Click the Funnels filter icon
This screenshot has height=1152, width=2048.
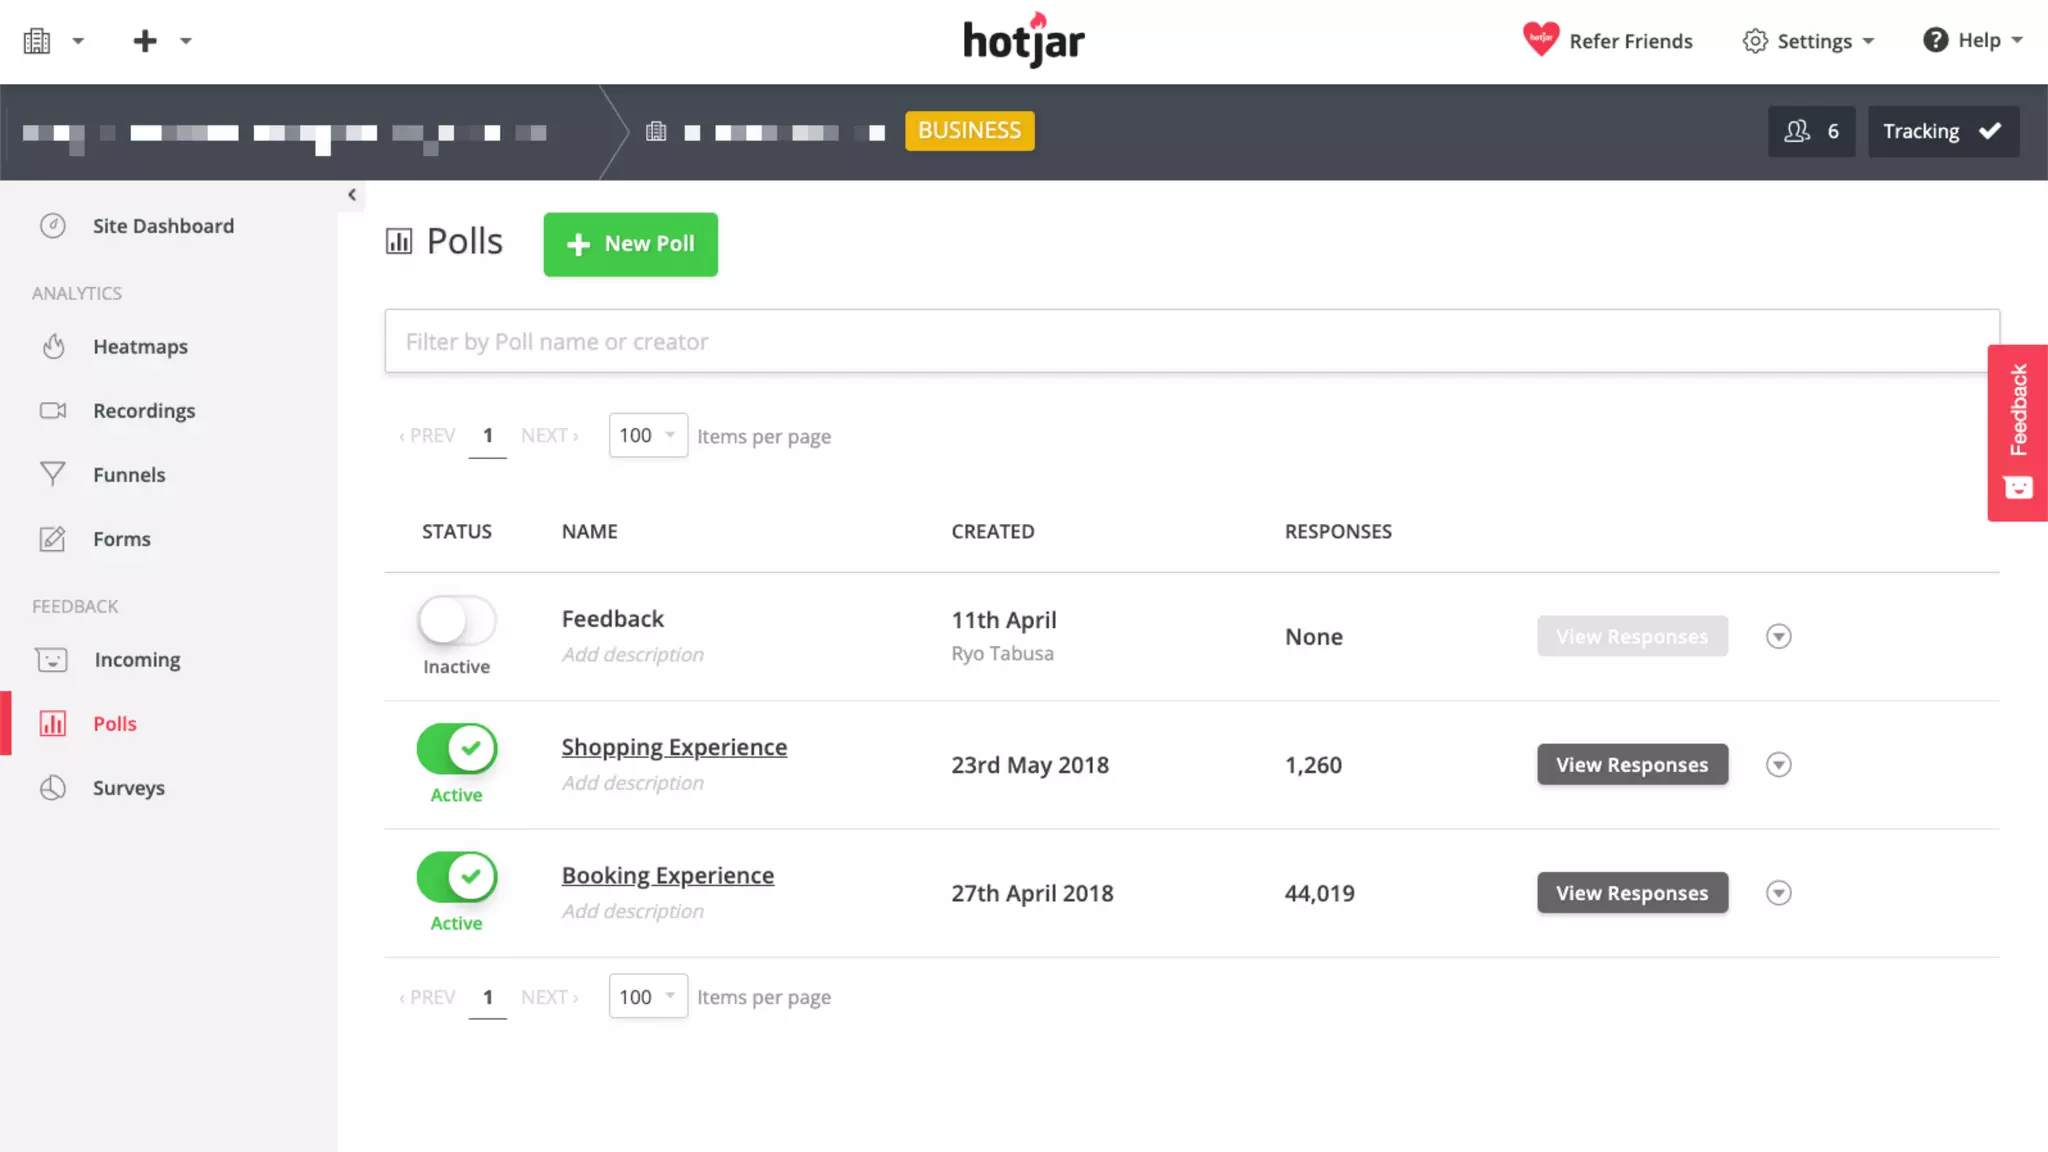pyautogui.click(x=53, y=474)
